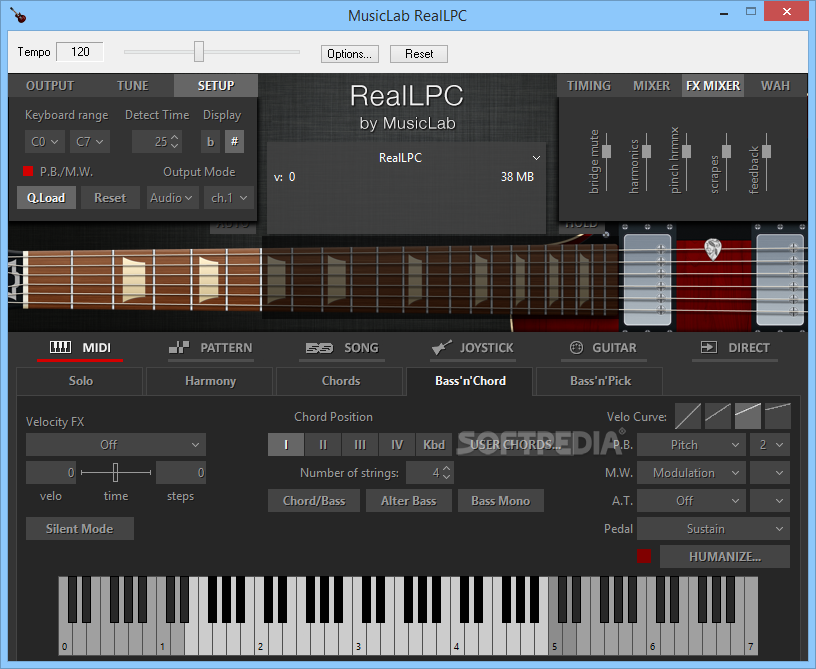This screenshot has width=816, height=669.
Task: Click Reset in the Setup panel
Action: (110, 198)
